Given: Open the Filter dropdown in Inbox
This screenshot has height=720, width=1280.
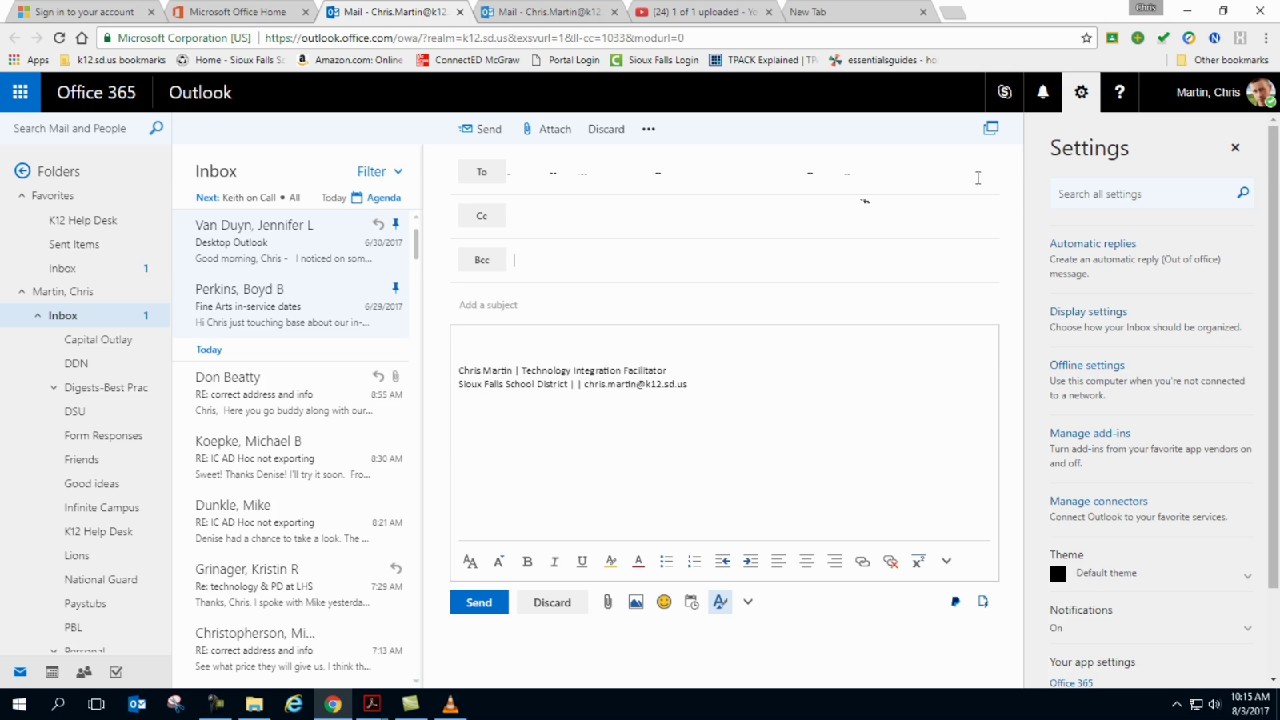Looking at the screenshot, I should pos(379,171).
